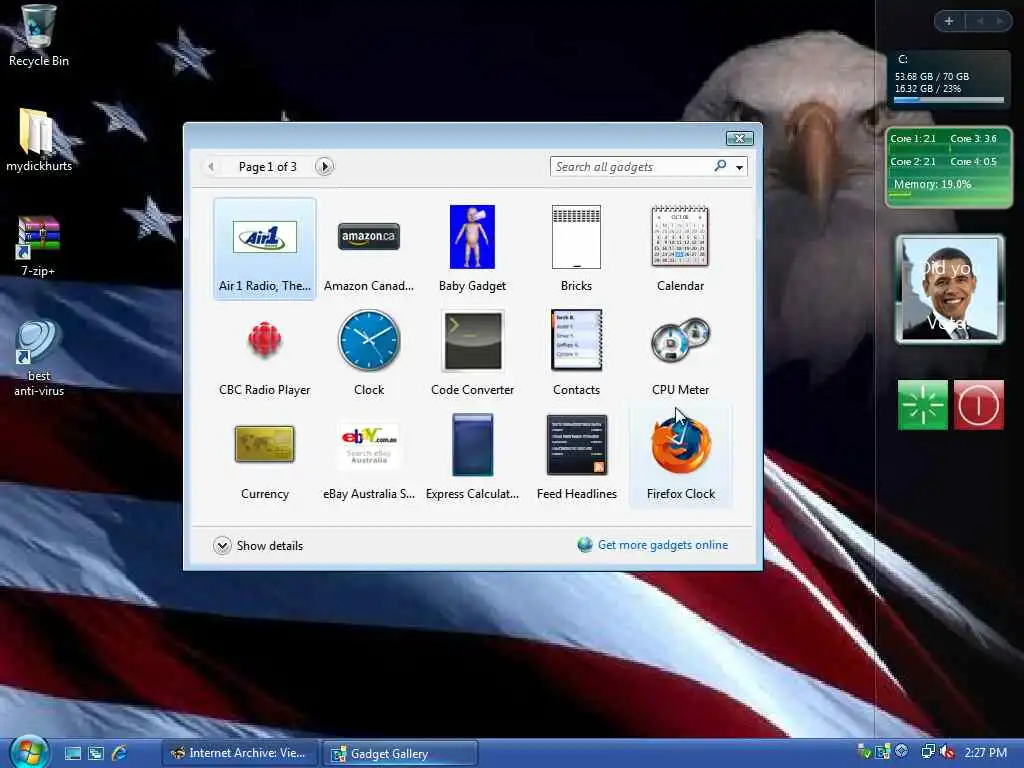Choose the CPU Meter gadget icon
The width and height of the screenshot is (1024, 768).
coord(680,340)
